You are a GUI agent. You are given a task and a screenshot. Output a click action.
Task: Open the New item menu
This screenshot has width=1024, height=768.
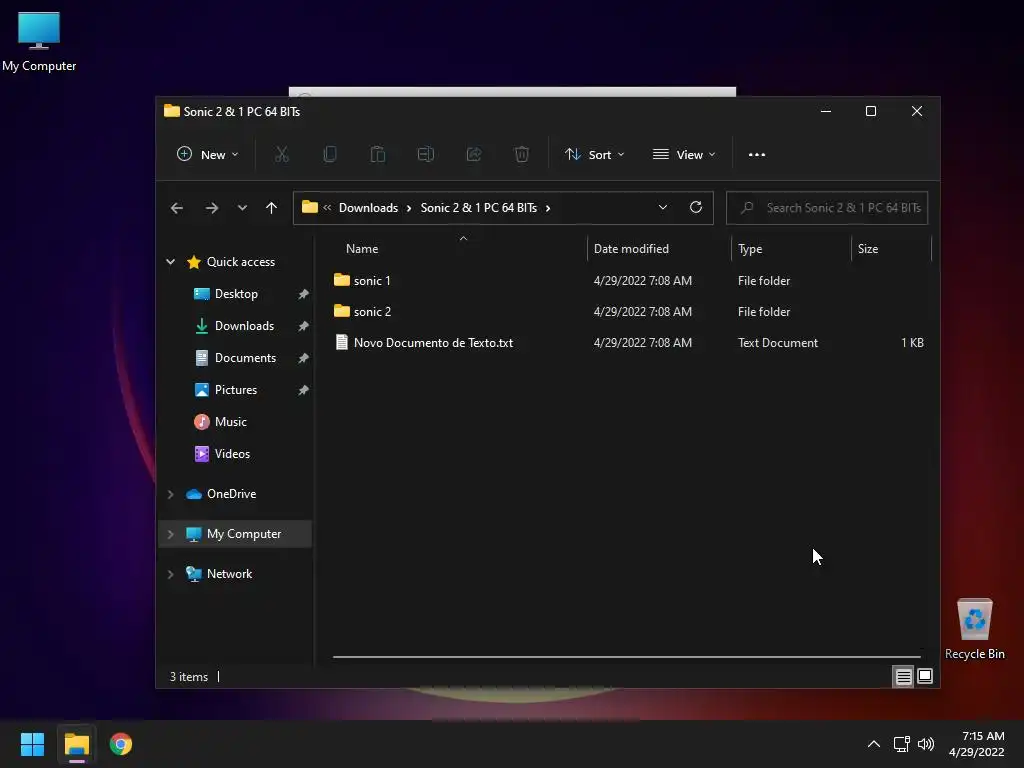tap(208, 155)
